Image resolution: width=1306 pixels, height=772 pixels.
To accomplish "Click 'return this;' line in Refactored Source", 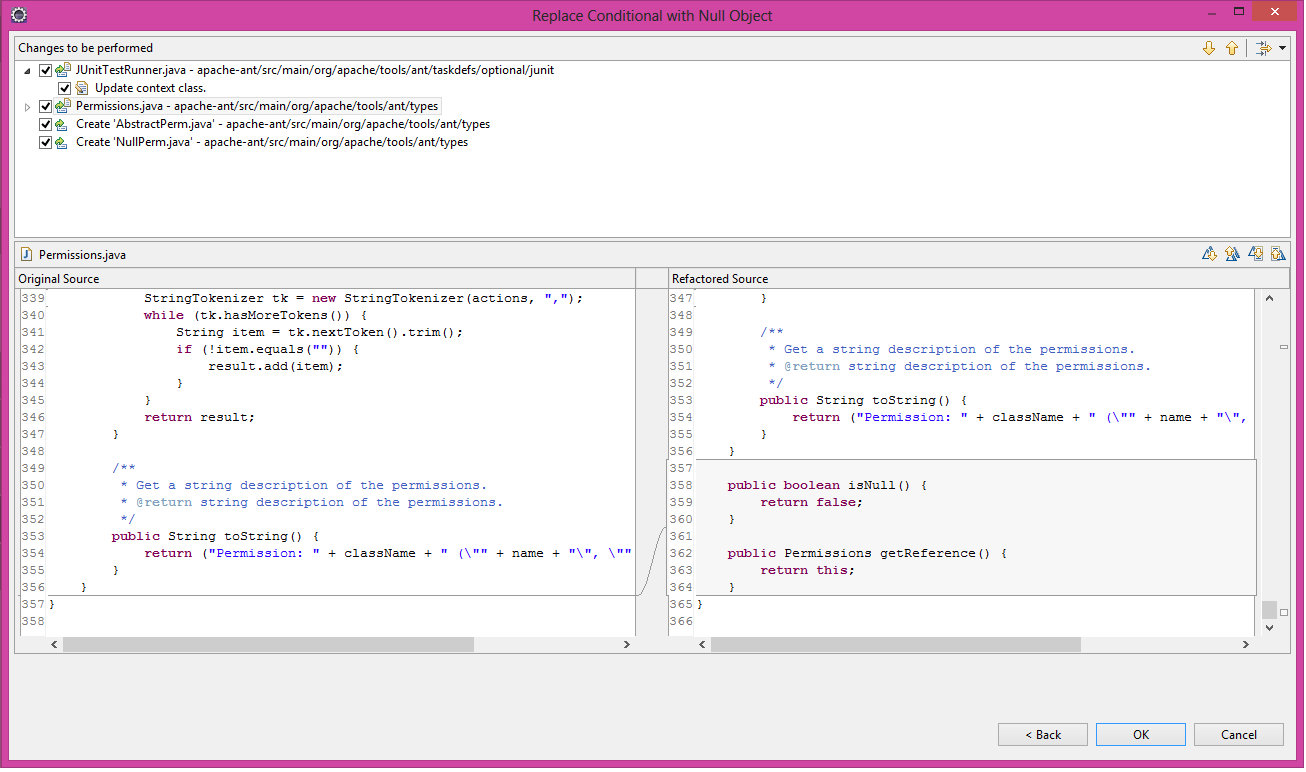I will tap(807, 570).
